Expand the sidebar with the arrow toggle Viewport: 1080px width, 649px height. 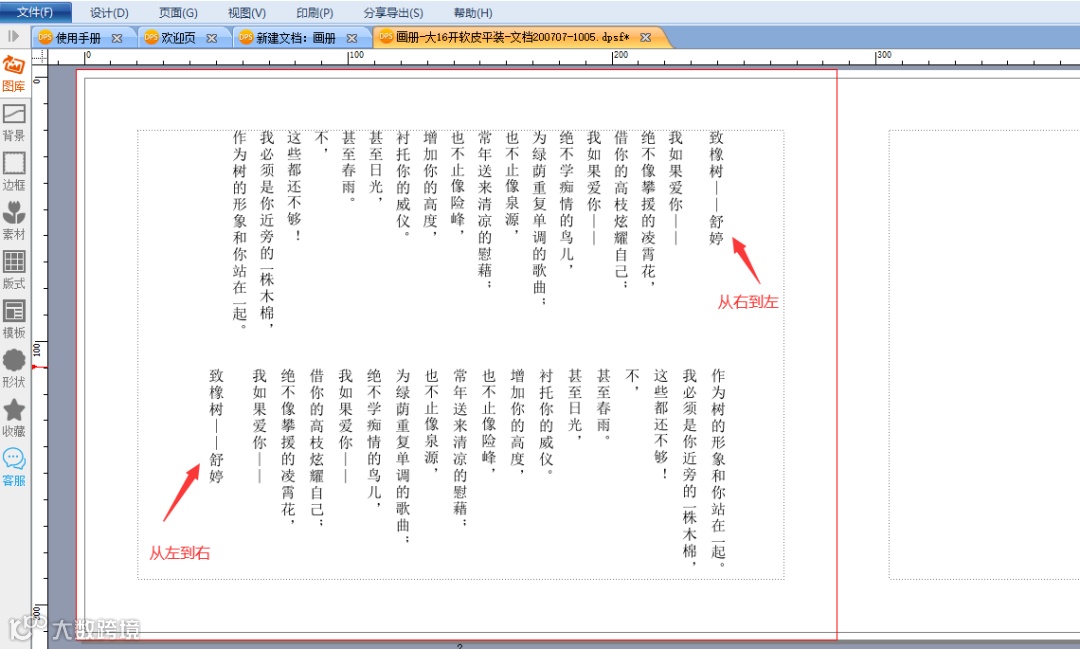pyautogui.click(x=13, y=36)
